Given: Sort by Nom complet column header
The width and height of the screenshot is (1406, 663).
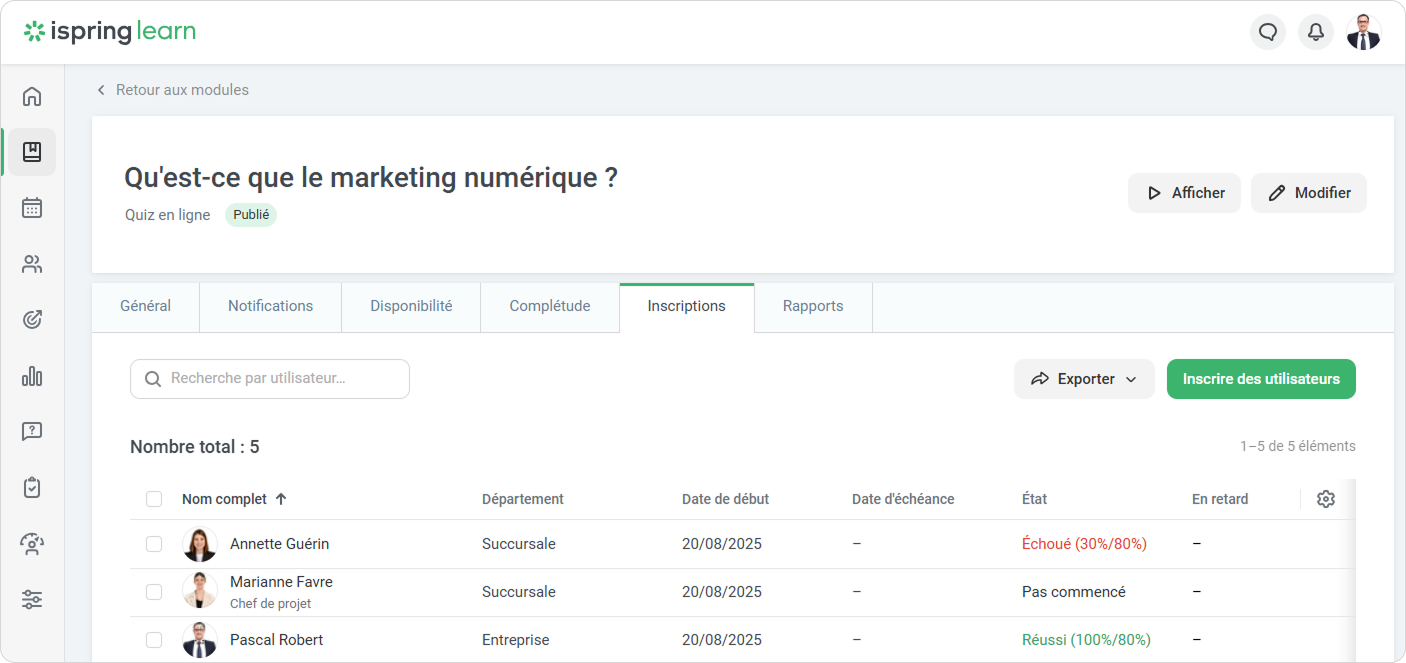Looking at the screenshot, I should tap(225, 499).
